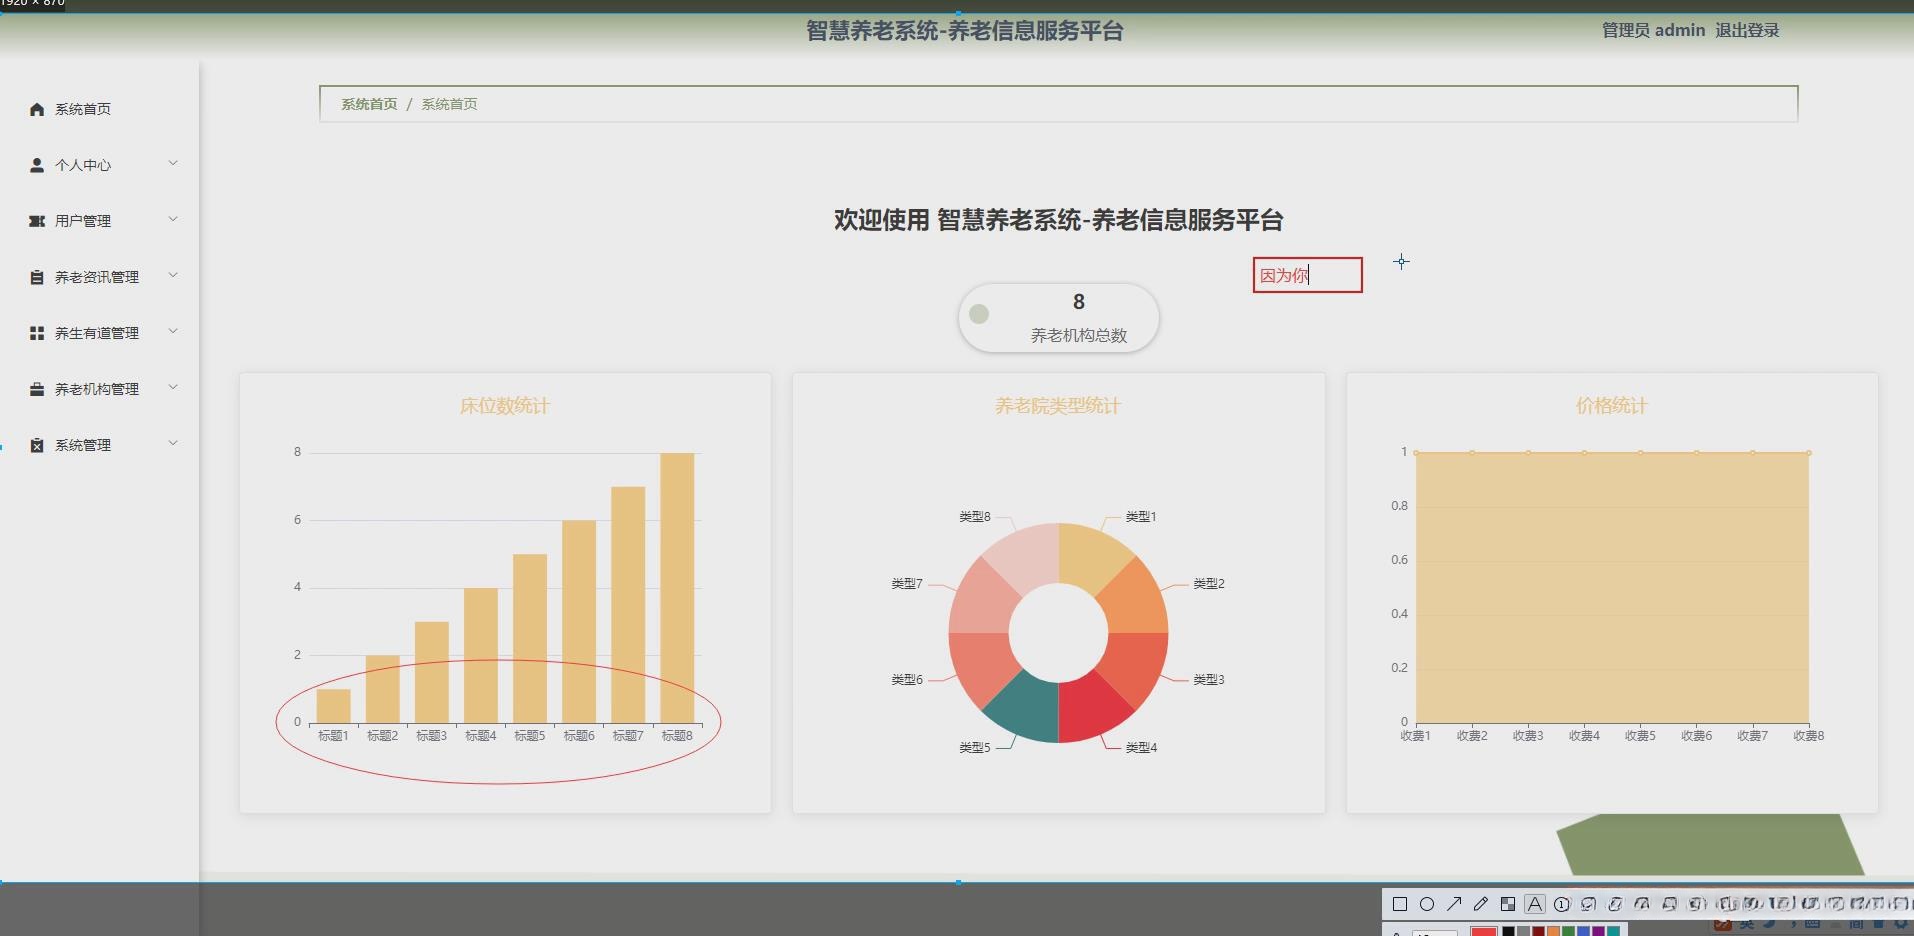The image size is (1914, 936).
Task: Click the 收费1 axis label
Action: (1416, 736)
